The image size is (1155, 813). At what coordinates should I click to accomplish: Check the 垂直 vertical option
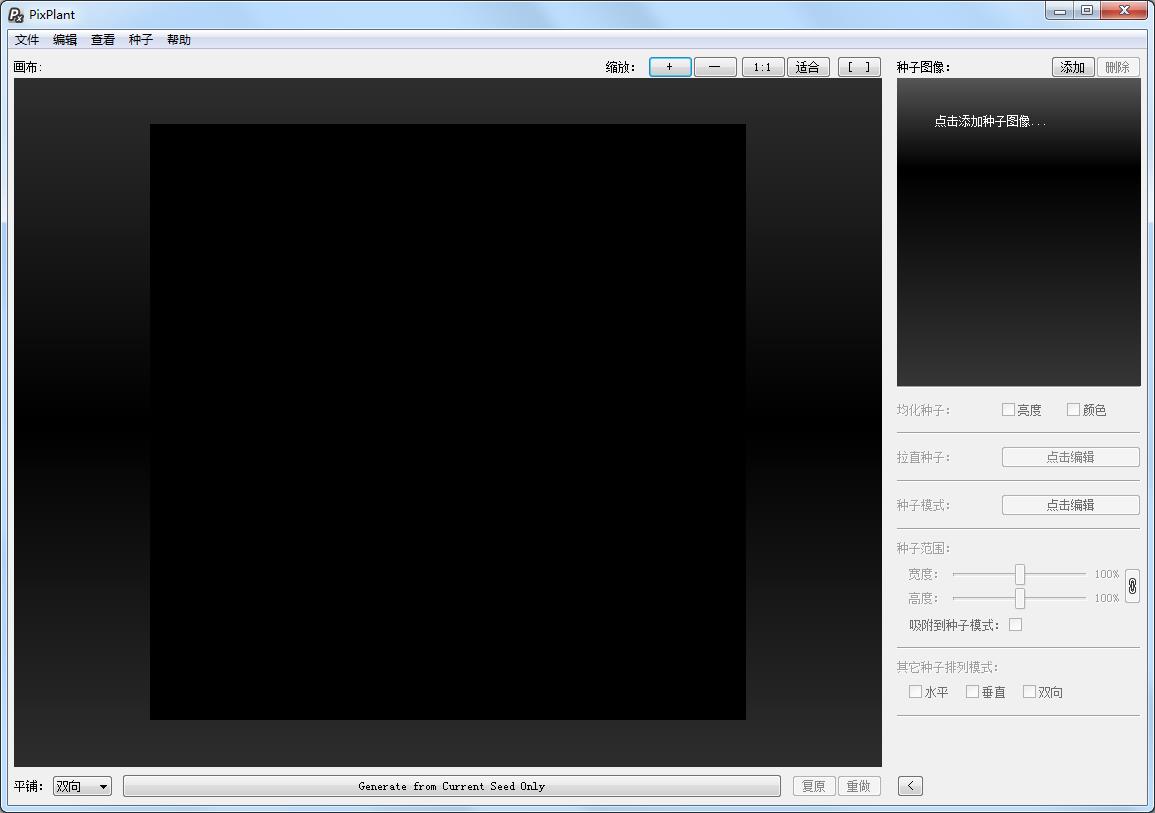pyautogui.click(x=972, y=691)
